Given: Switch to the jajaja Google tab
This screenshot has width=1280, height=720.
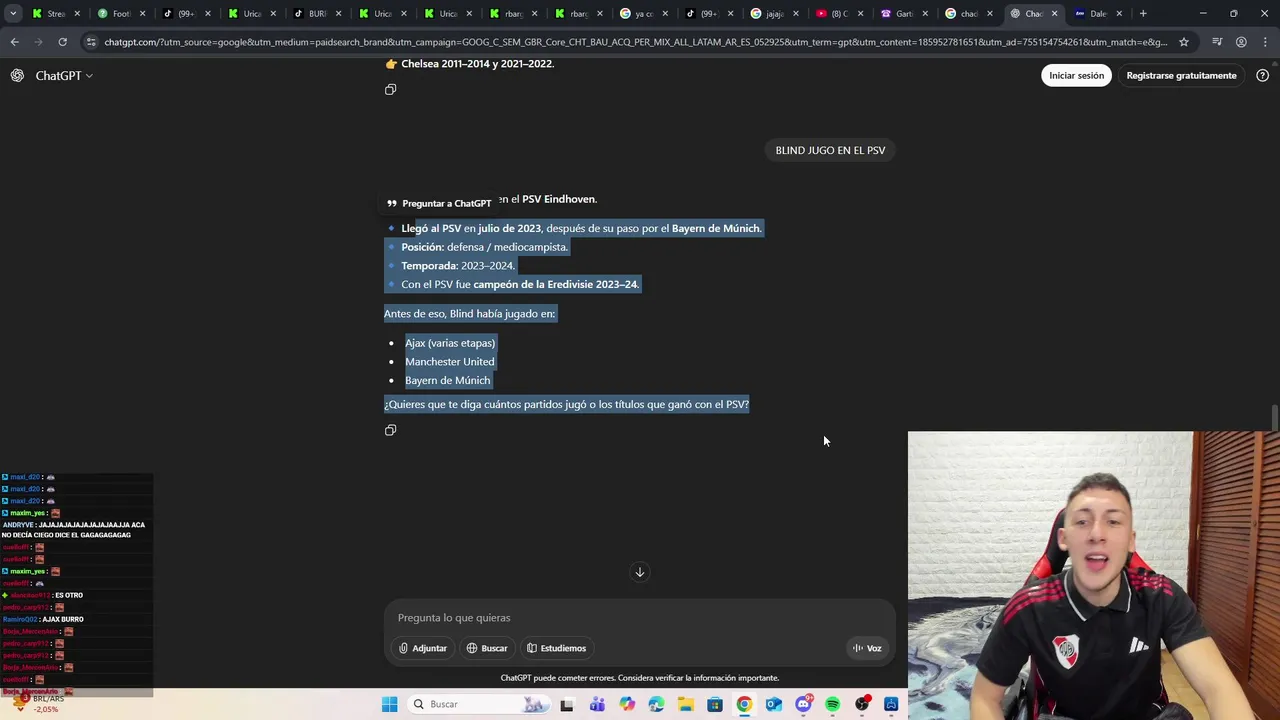Looking at the screenshot, I should pyautogui.click(x=772, y=13).
